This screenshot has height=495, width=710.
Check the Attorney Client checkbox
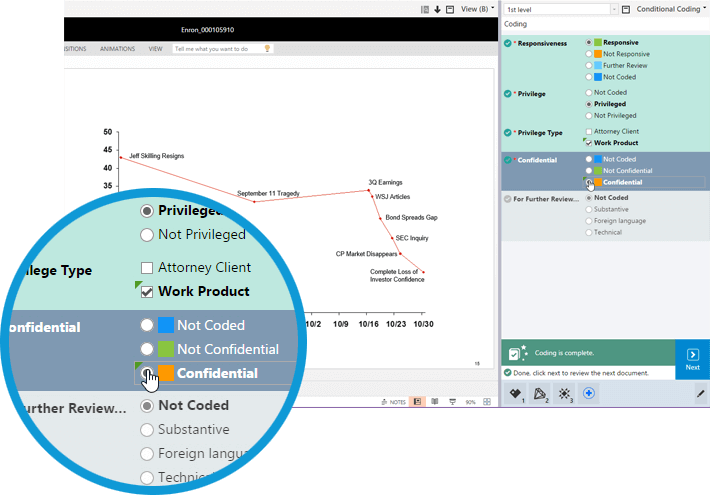589,131
